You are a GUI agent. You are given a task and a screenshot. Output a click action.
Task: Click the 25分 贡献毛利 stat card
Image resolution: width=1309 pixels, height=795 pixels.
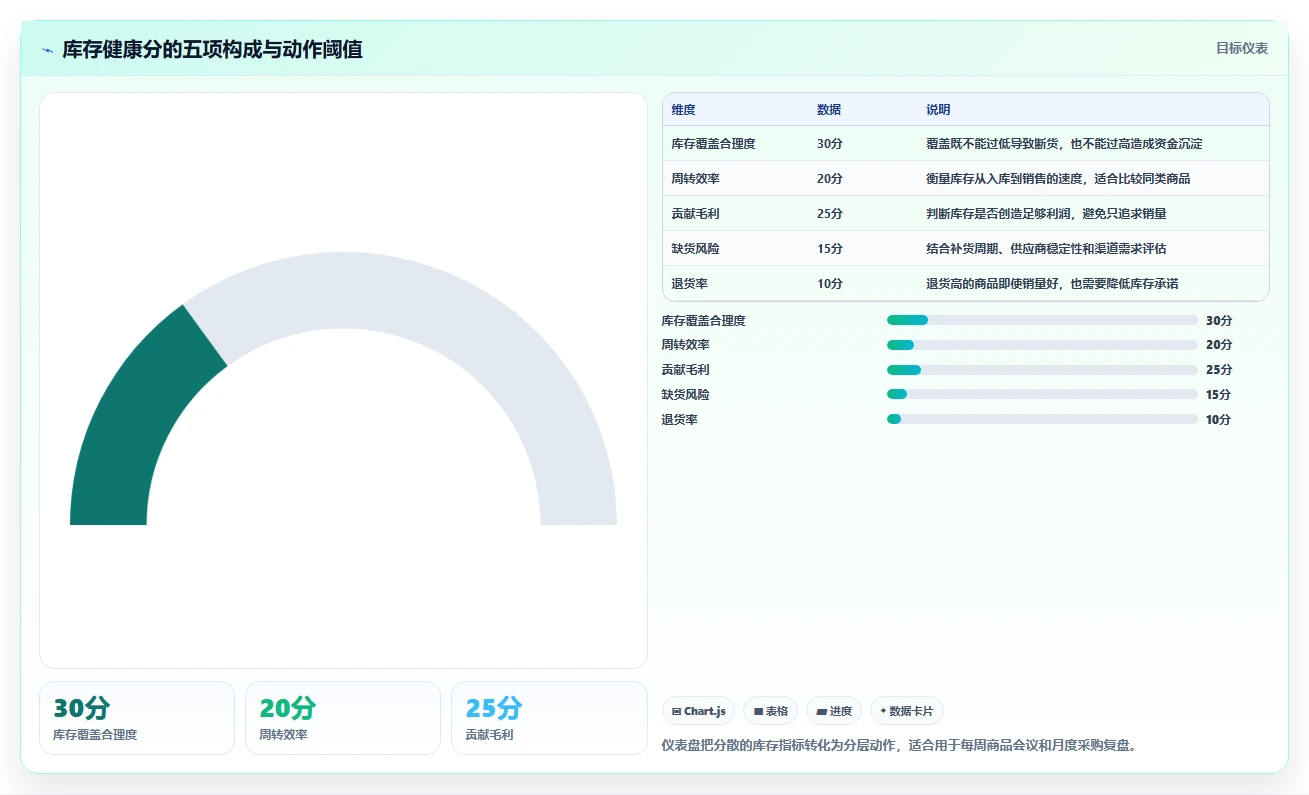point(549,718)
